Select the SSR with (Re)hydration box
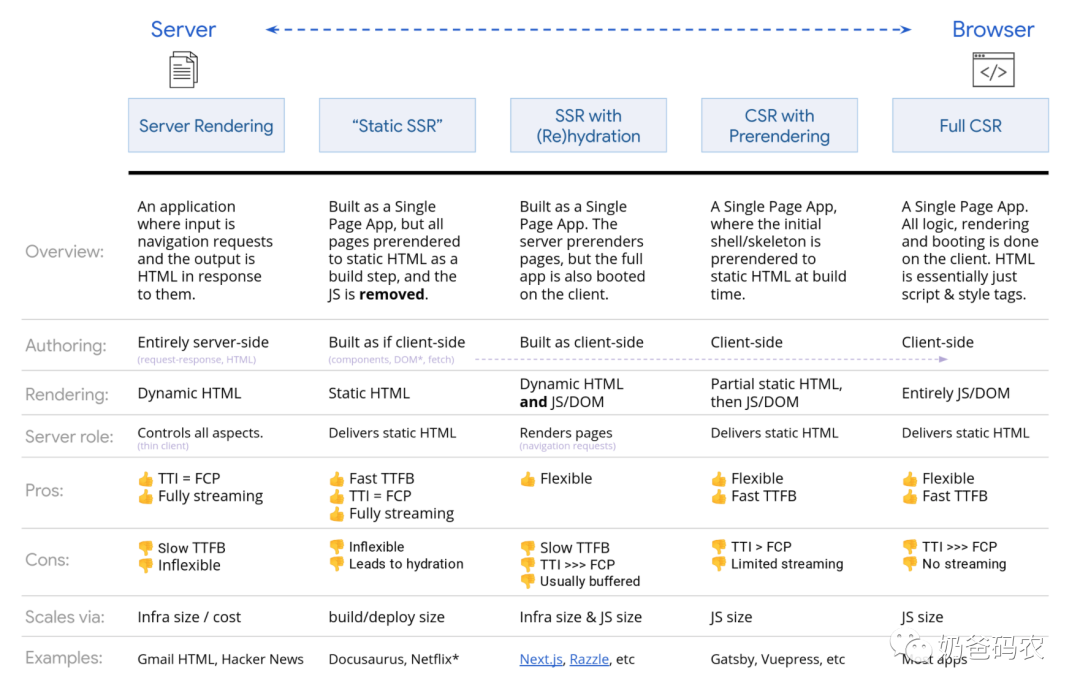This screenshot has width=1080, height=695. pyautogui.click(x=588, y=126)
